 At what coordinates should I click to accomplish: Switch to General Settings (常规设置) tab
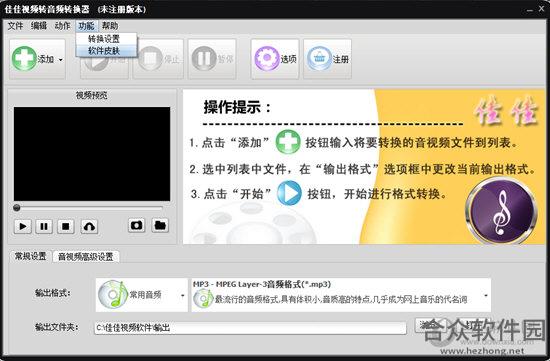(x=30, y=256)
